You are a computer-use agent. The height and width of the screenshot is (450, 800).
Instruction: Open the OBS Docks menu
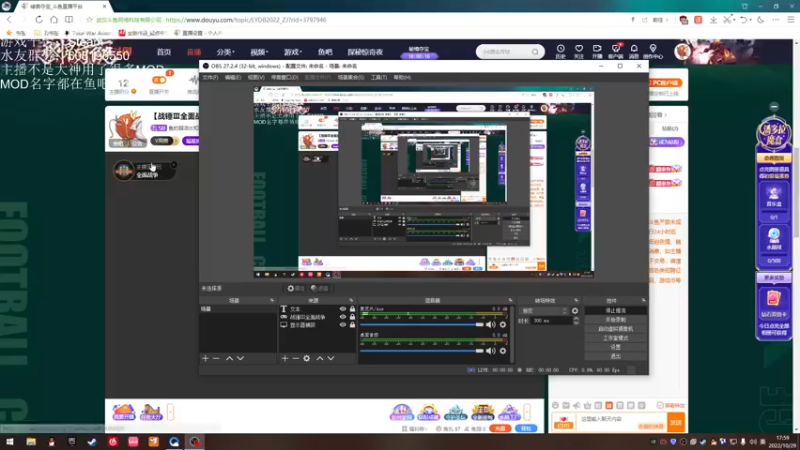[285, 78]
